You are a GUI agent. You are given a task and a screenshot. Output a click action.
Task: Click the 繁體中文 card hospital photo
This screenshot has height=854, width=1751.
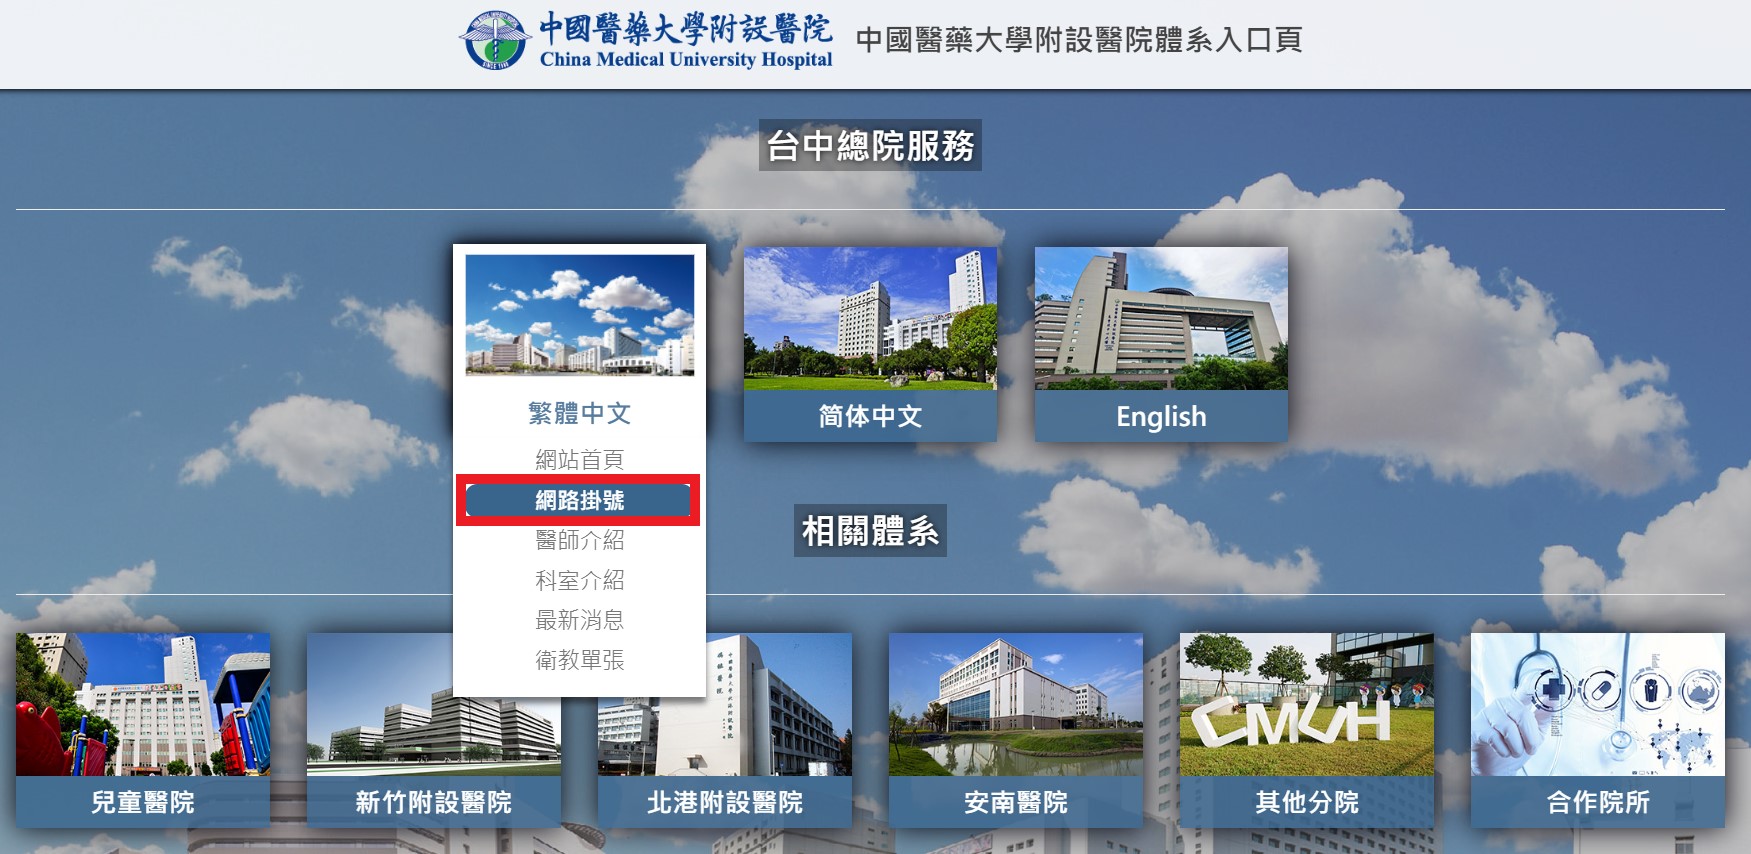coord(580,315)
